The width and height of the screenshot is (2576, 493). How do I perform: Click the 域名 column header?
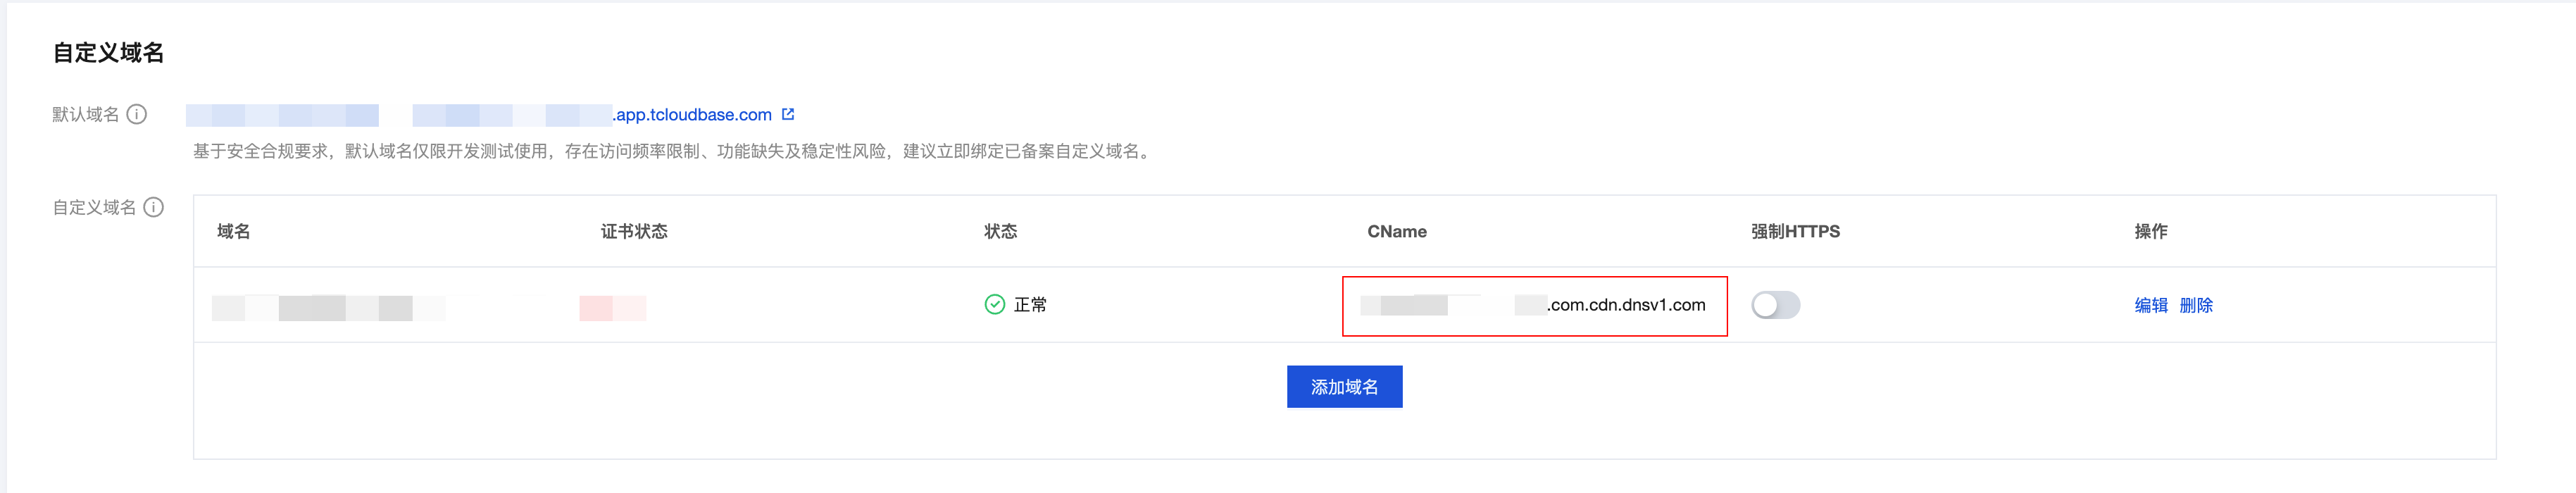coord(234,232)
